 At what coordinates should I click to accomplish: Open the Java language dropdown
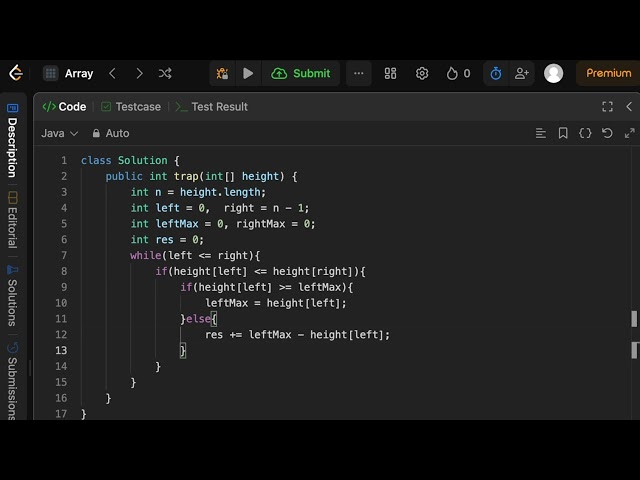click(x=60, y=133)
